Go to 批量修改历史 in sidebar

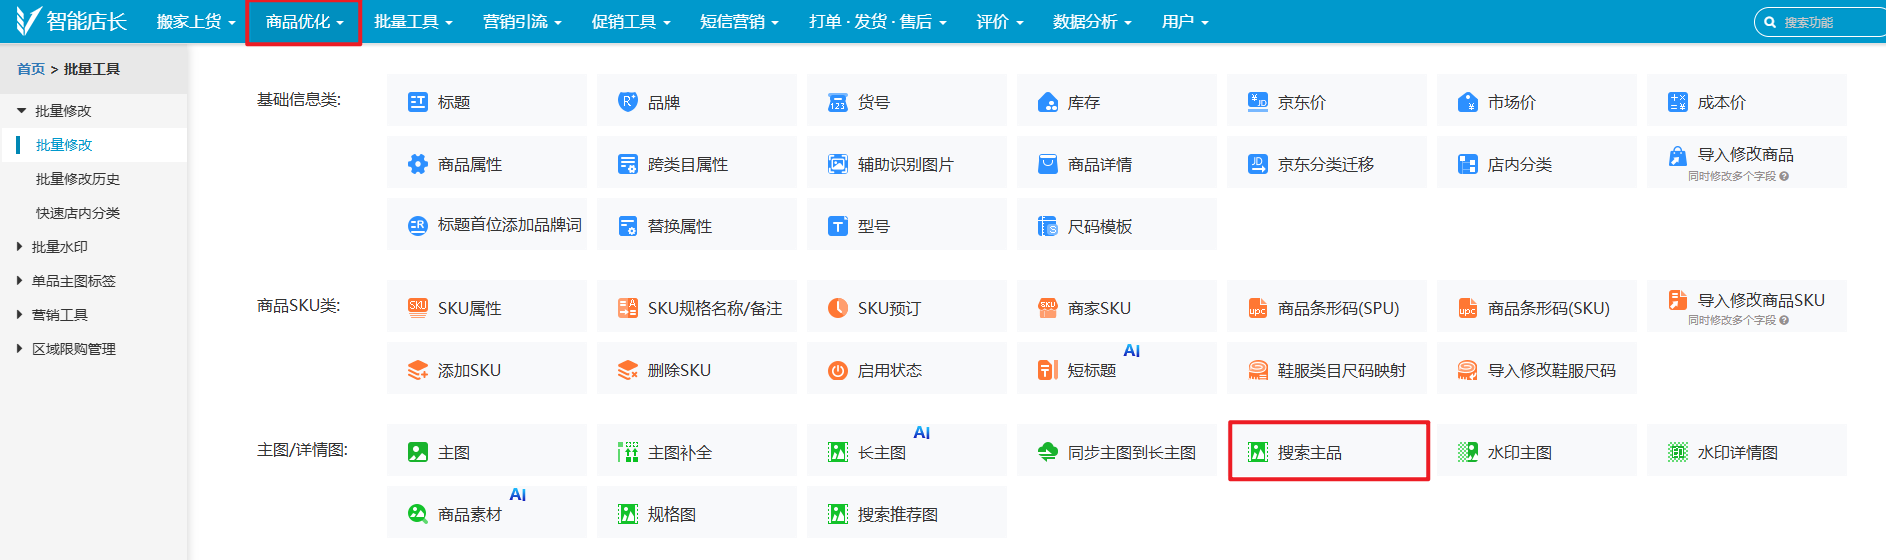pyautogui.click(x=78, y=179)
